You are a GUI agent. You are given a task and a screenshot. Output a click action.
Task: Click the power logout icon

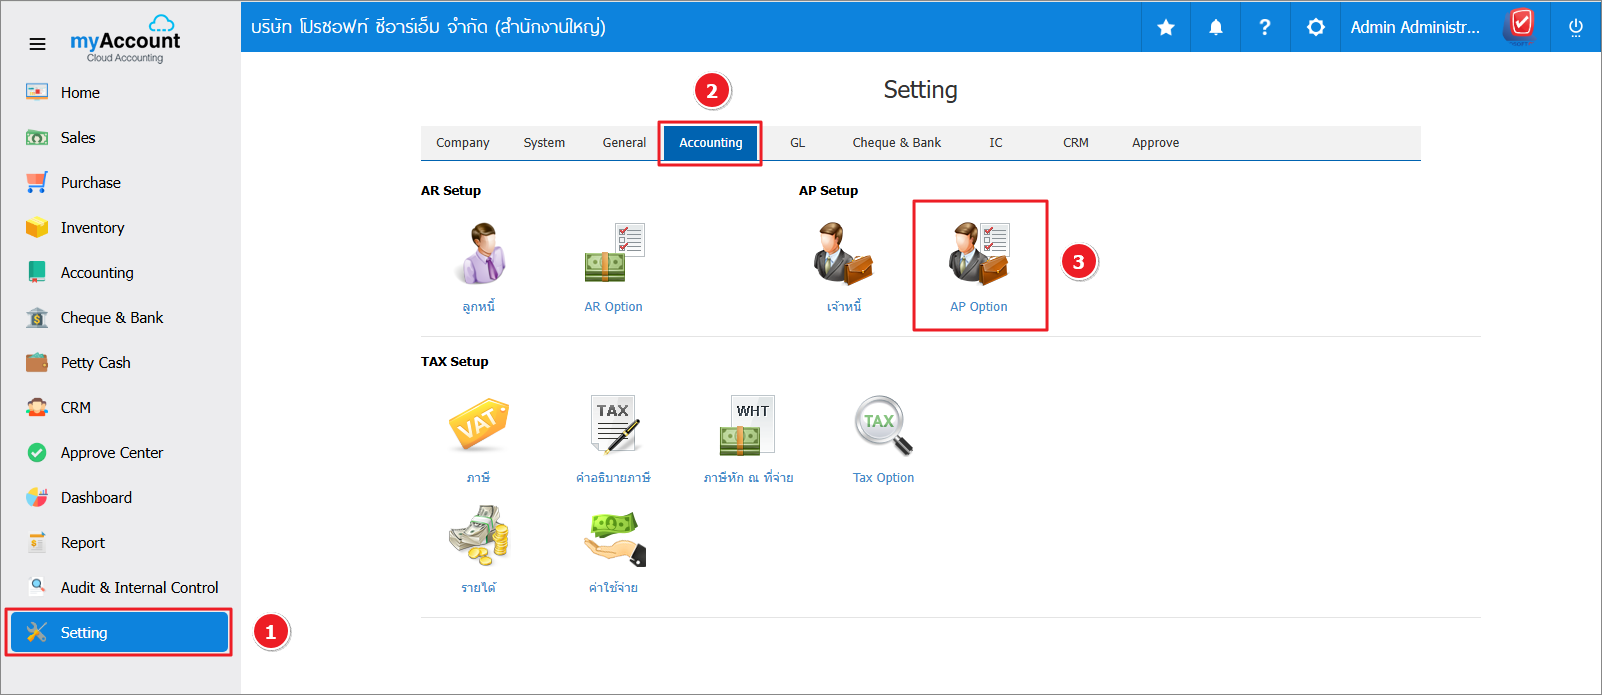(1576, 27)
